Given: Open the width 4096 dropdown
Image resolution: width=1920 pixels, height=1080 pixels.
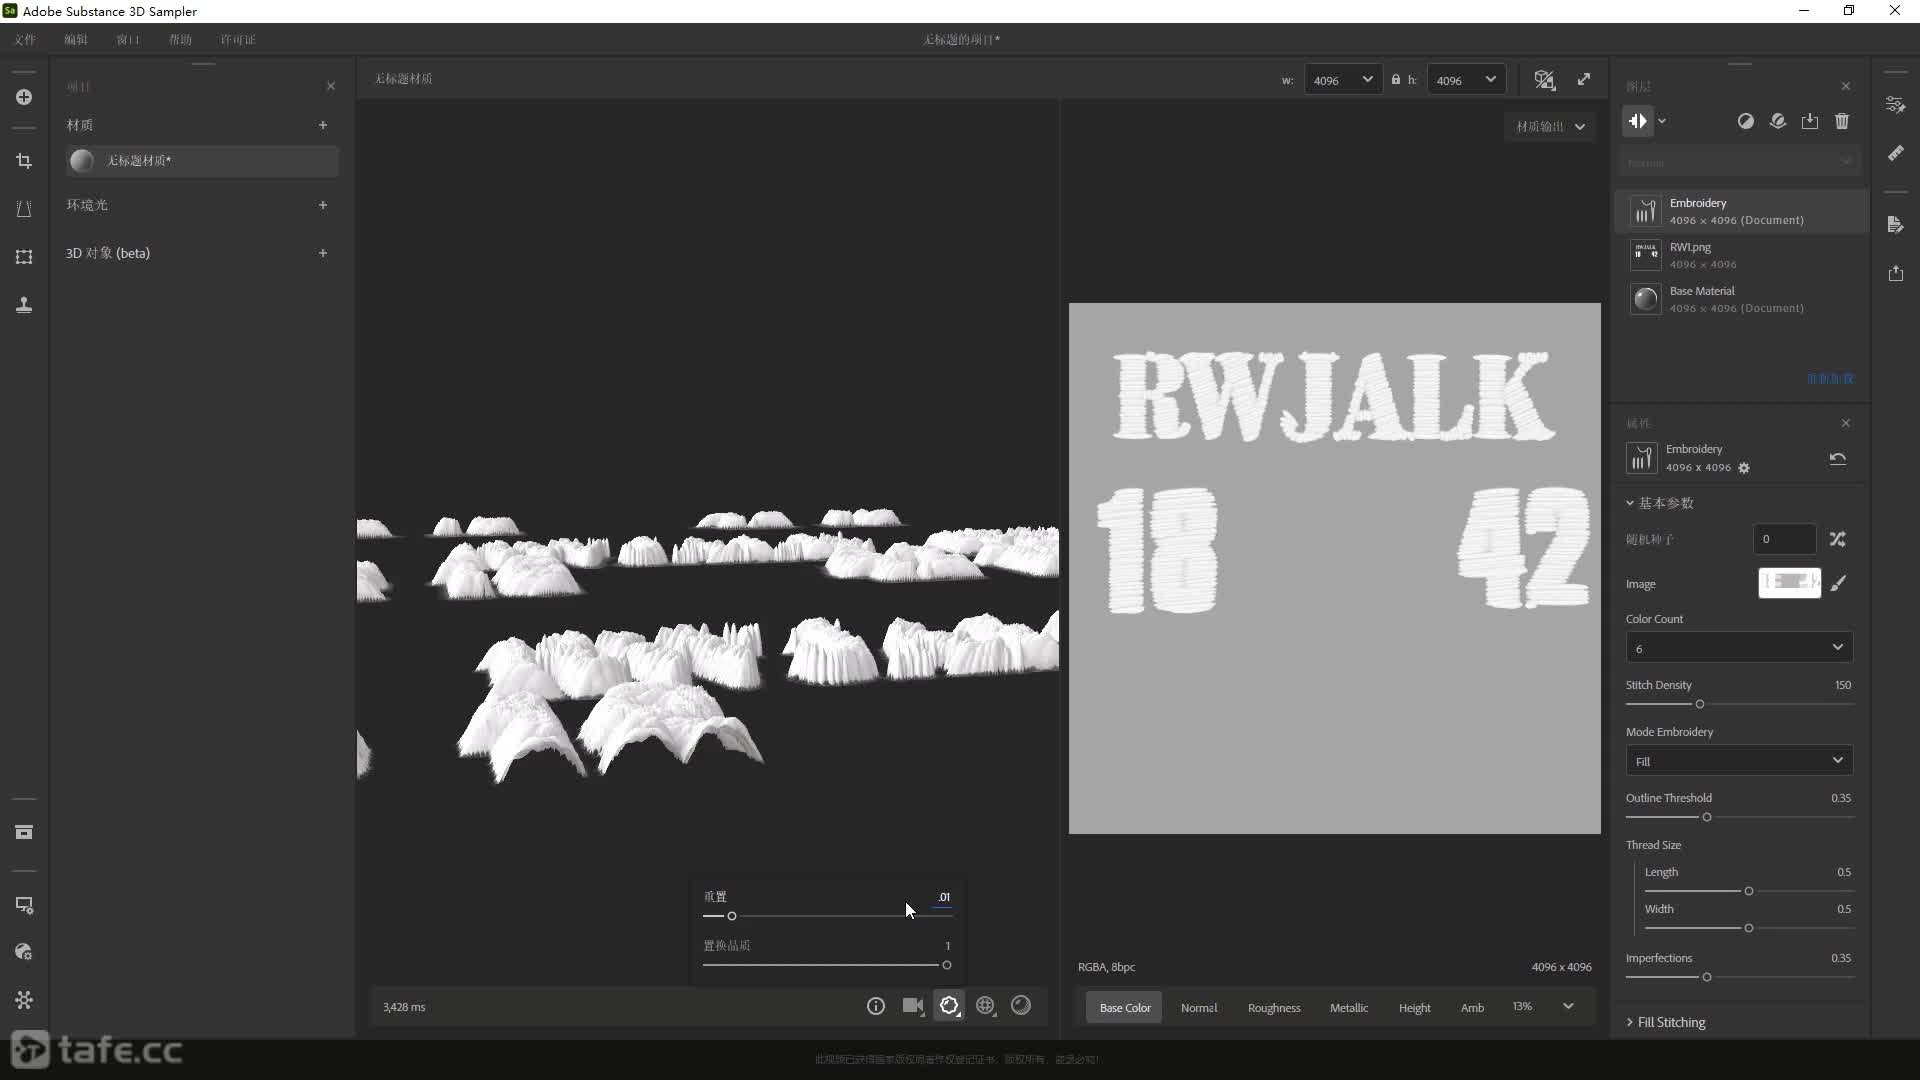Looking at the screenshot, I should coord(1344,80).
